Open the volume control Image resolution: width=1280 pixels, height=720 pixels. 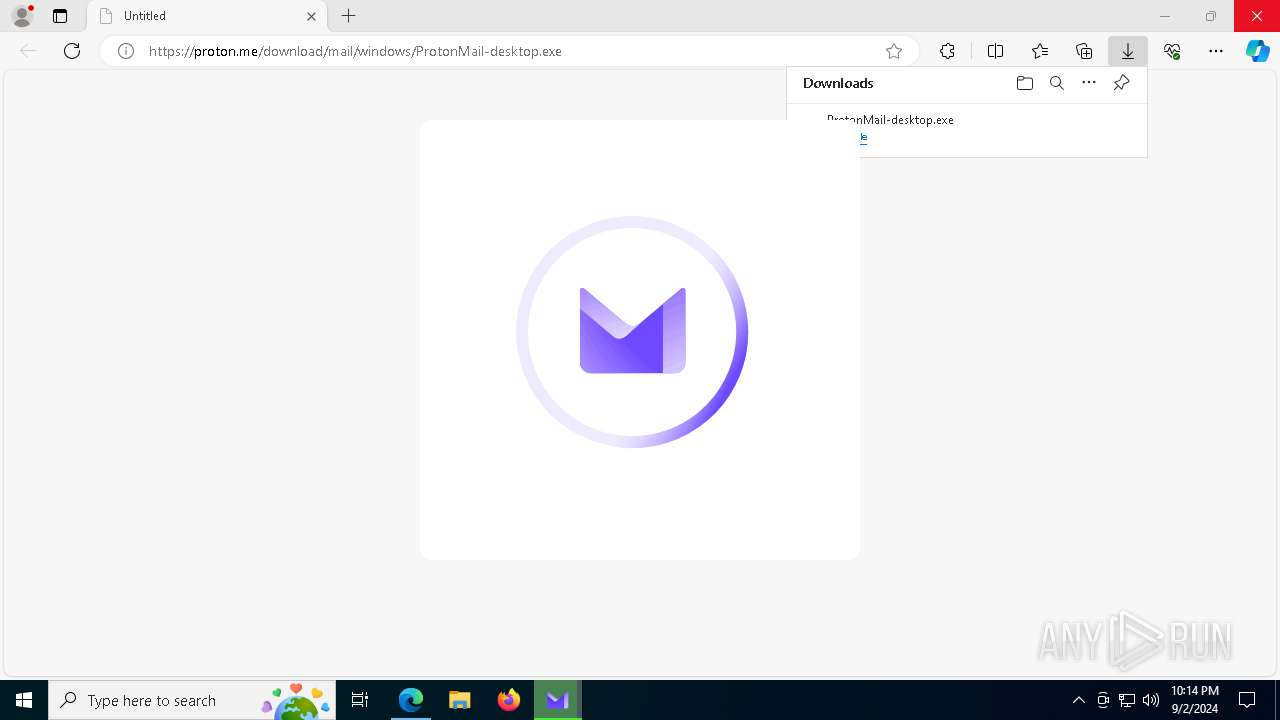pyautogui.click(x=1150, y=700)
